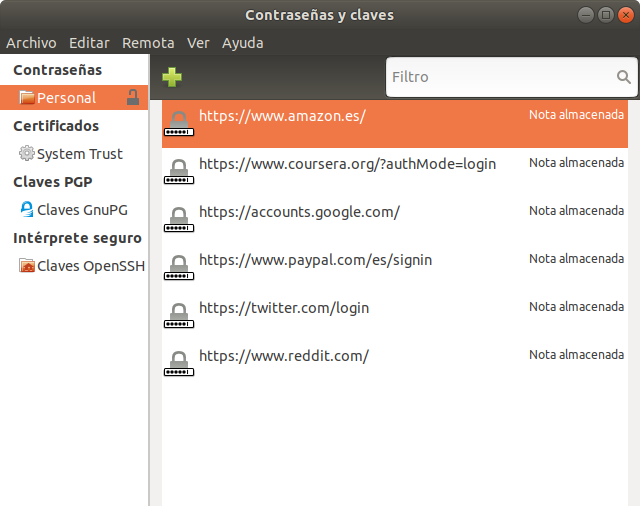
Task: Click the Claves OpenSSH folder icon
Action: [27, 266]
